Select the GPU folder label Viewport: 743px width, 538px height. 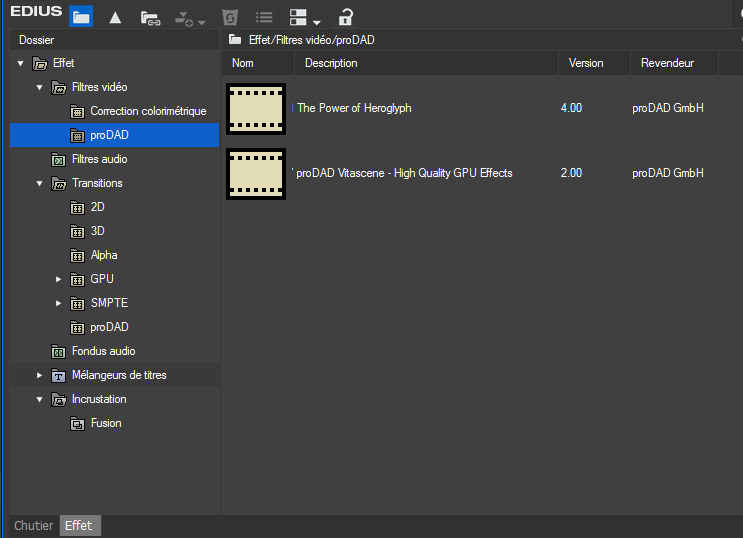(x=102, y=279)
